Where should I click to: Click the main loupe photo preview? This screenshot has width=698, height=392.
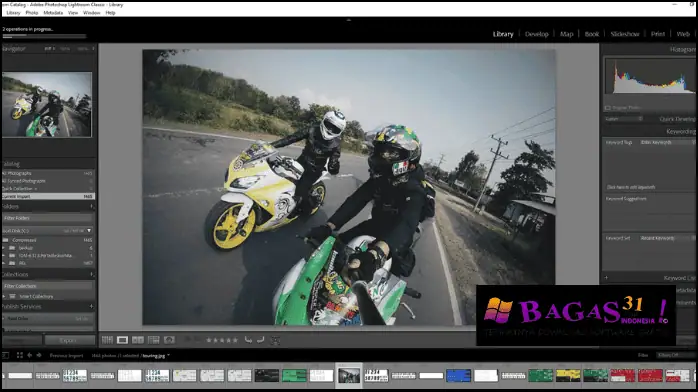pyautogui.click(x=349, y=187)
